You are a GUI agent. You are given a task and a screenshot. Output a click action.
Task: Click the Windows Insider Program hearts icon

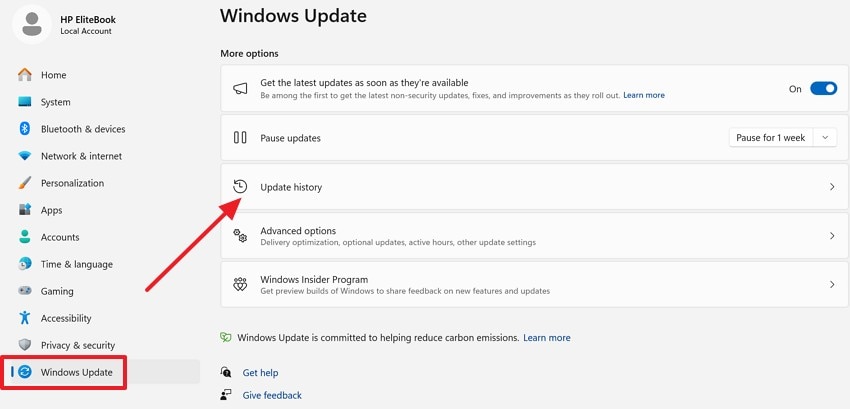240,284
